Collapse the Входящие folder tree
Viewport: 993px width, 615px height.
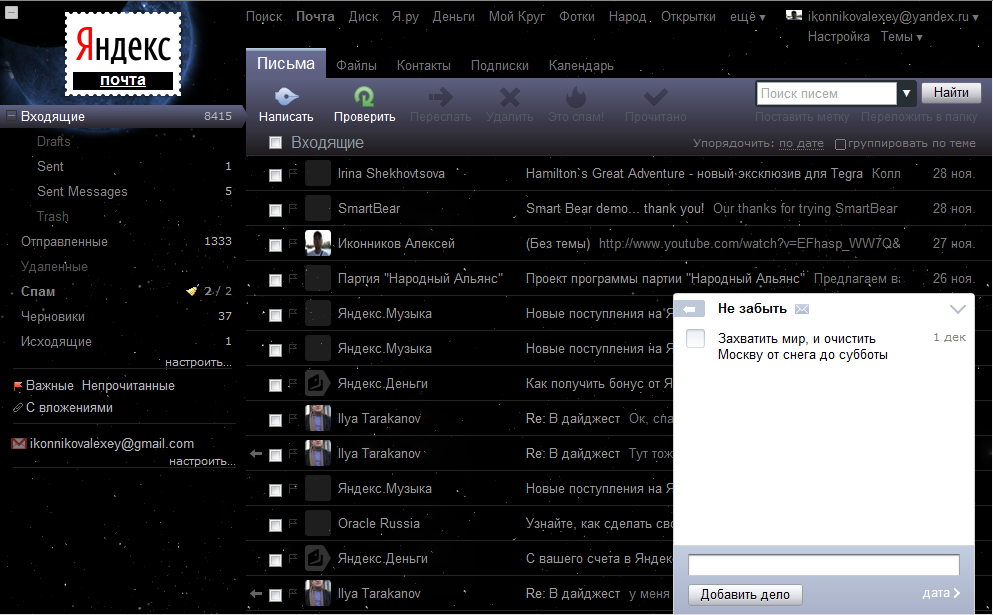[x=11, y=115]
